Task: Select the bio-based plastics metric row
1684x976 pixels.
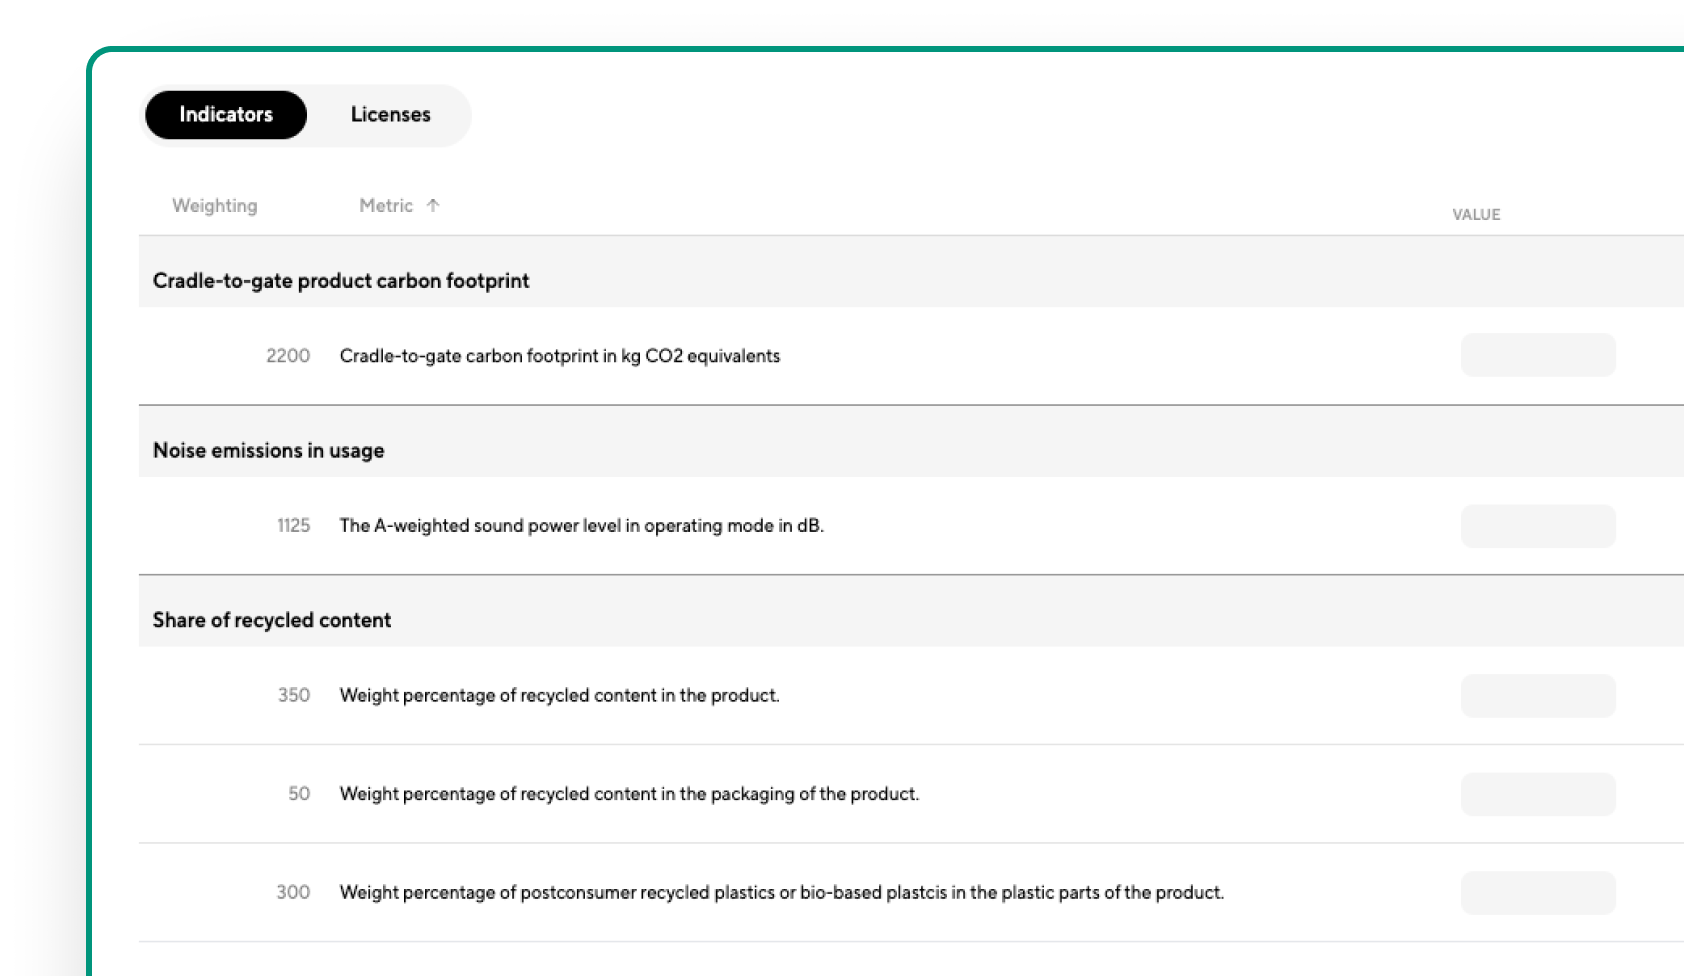Action: (911, 893)
